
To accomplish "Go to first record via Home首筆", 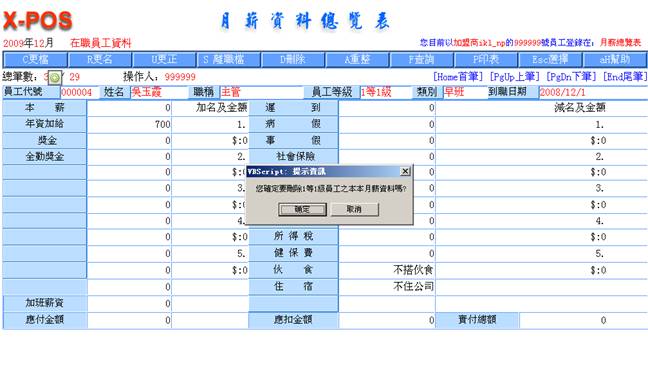I will point(457,76).
